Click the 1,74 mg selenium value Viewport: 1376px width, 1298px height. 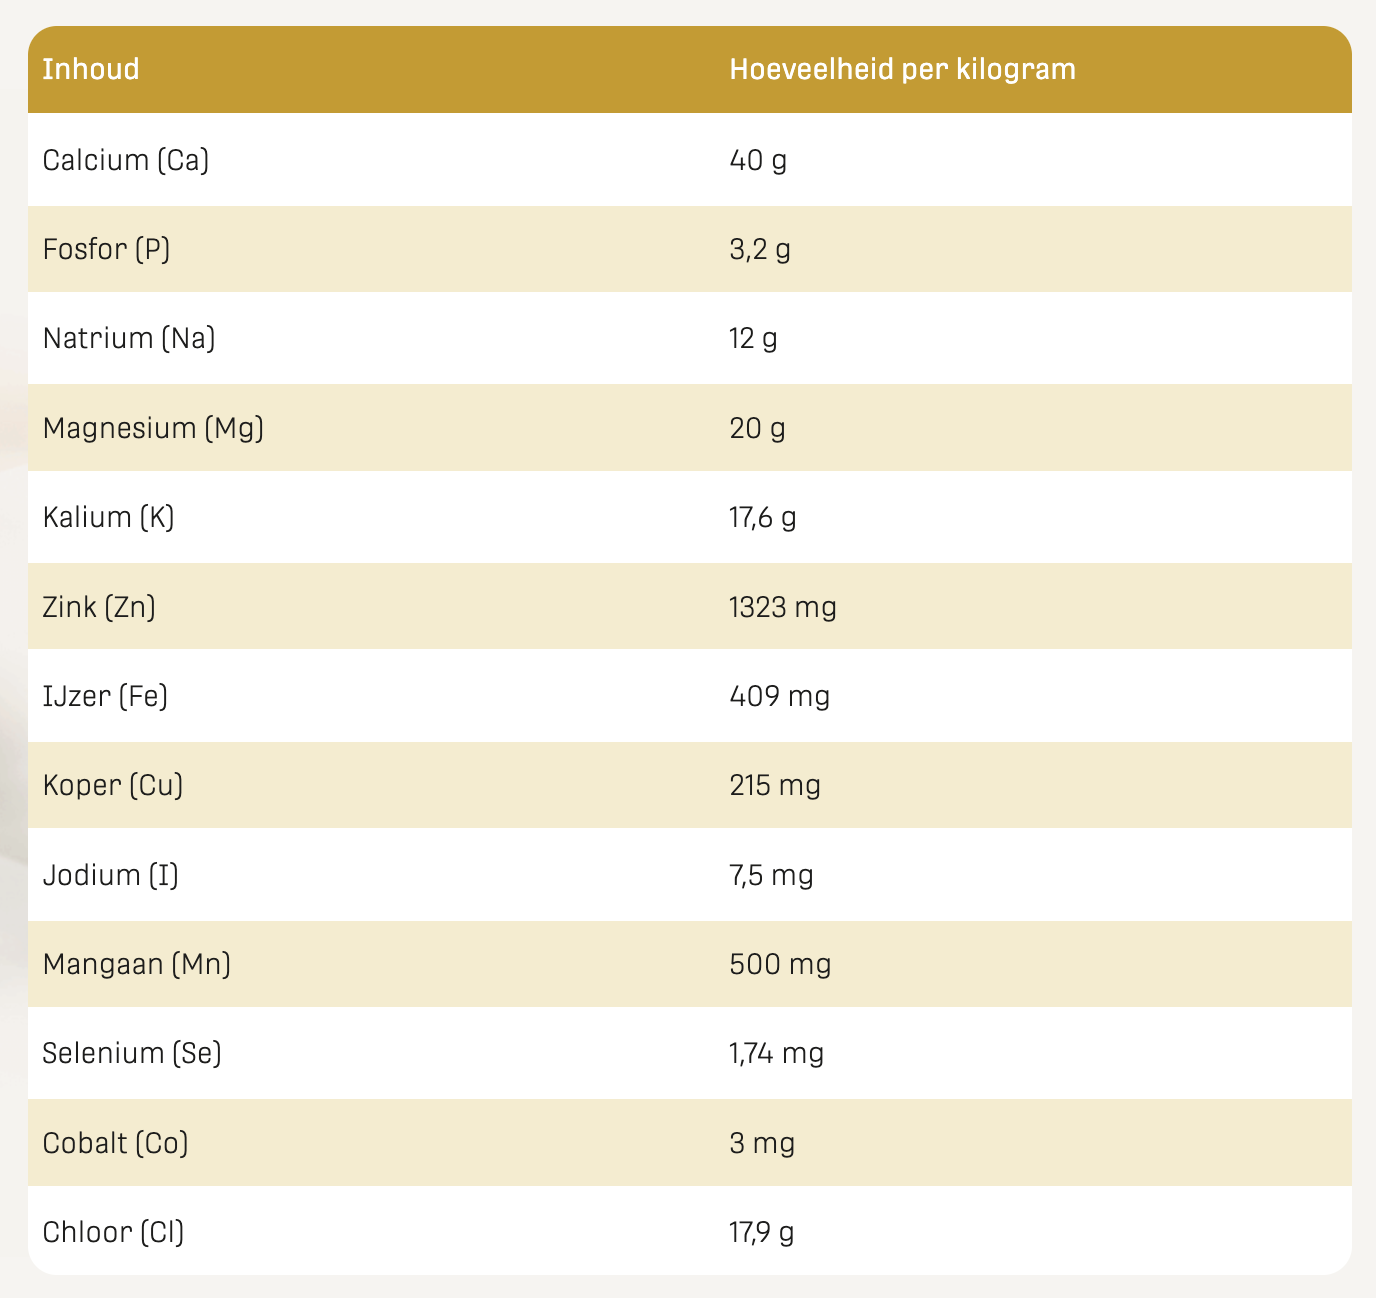point(777,1053)
